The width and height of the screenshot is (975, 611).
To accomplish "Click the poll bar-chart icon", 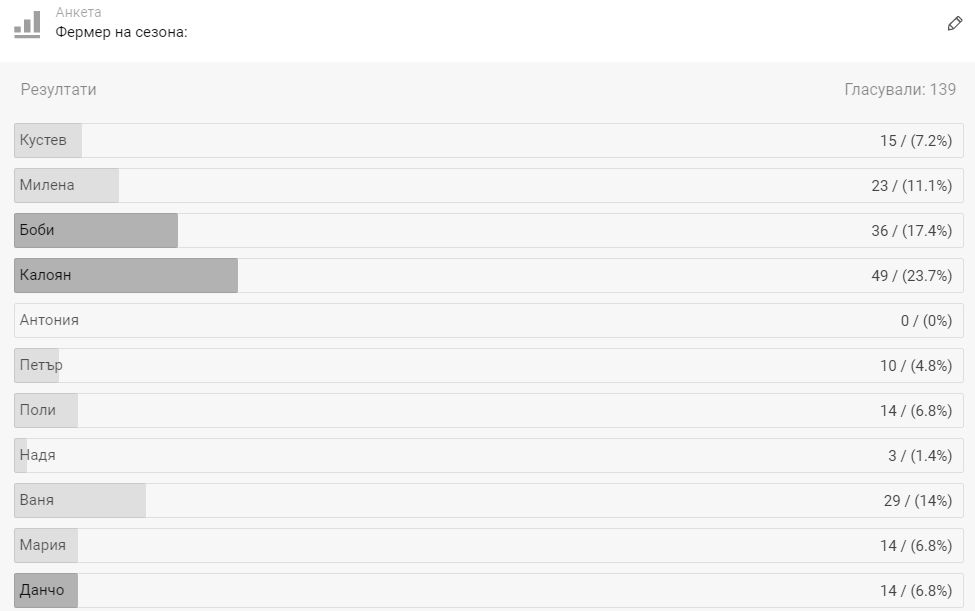I will (x=27, y=25).
